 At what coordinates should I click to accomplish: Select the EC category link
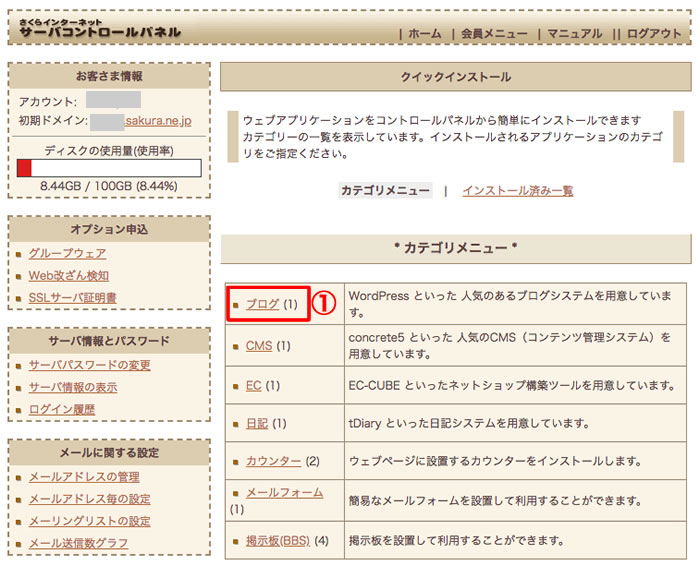254,385
